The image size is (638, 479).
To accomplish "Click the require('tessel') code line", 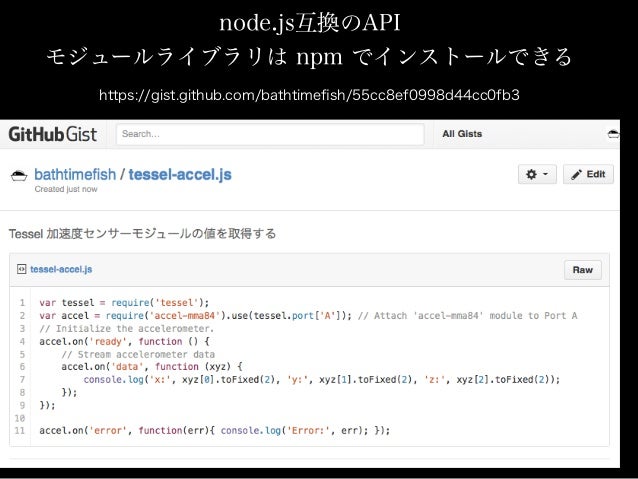I will (x=124, y=303).
